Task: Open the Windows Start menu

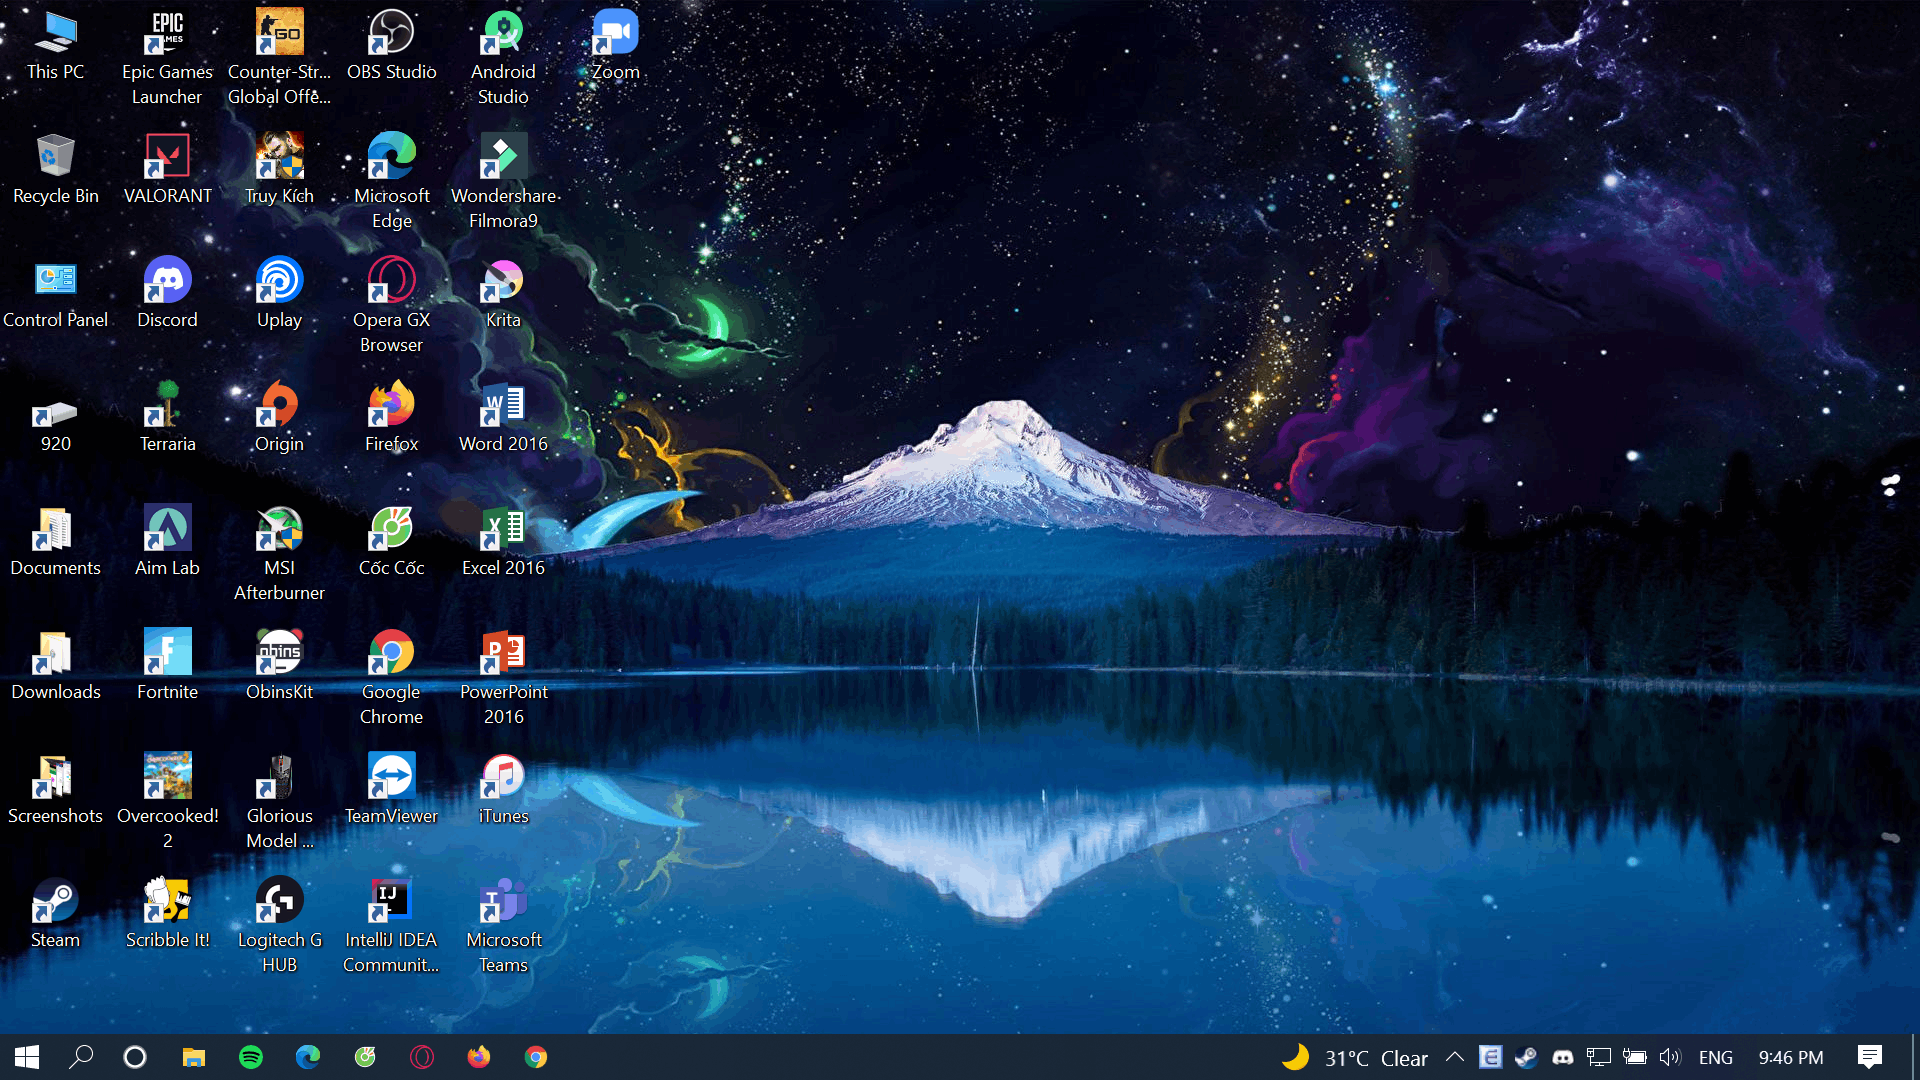Action: point(27,1057)
